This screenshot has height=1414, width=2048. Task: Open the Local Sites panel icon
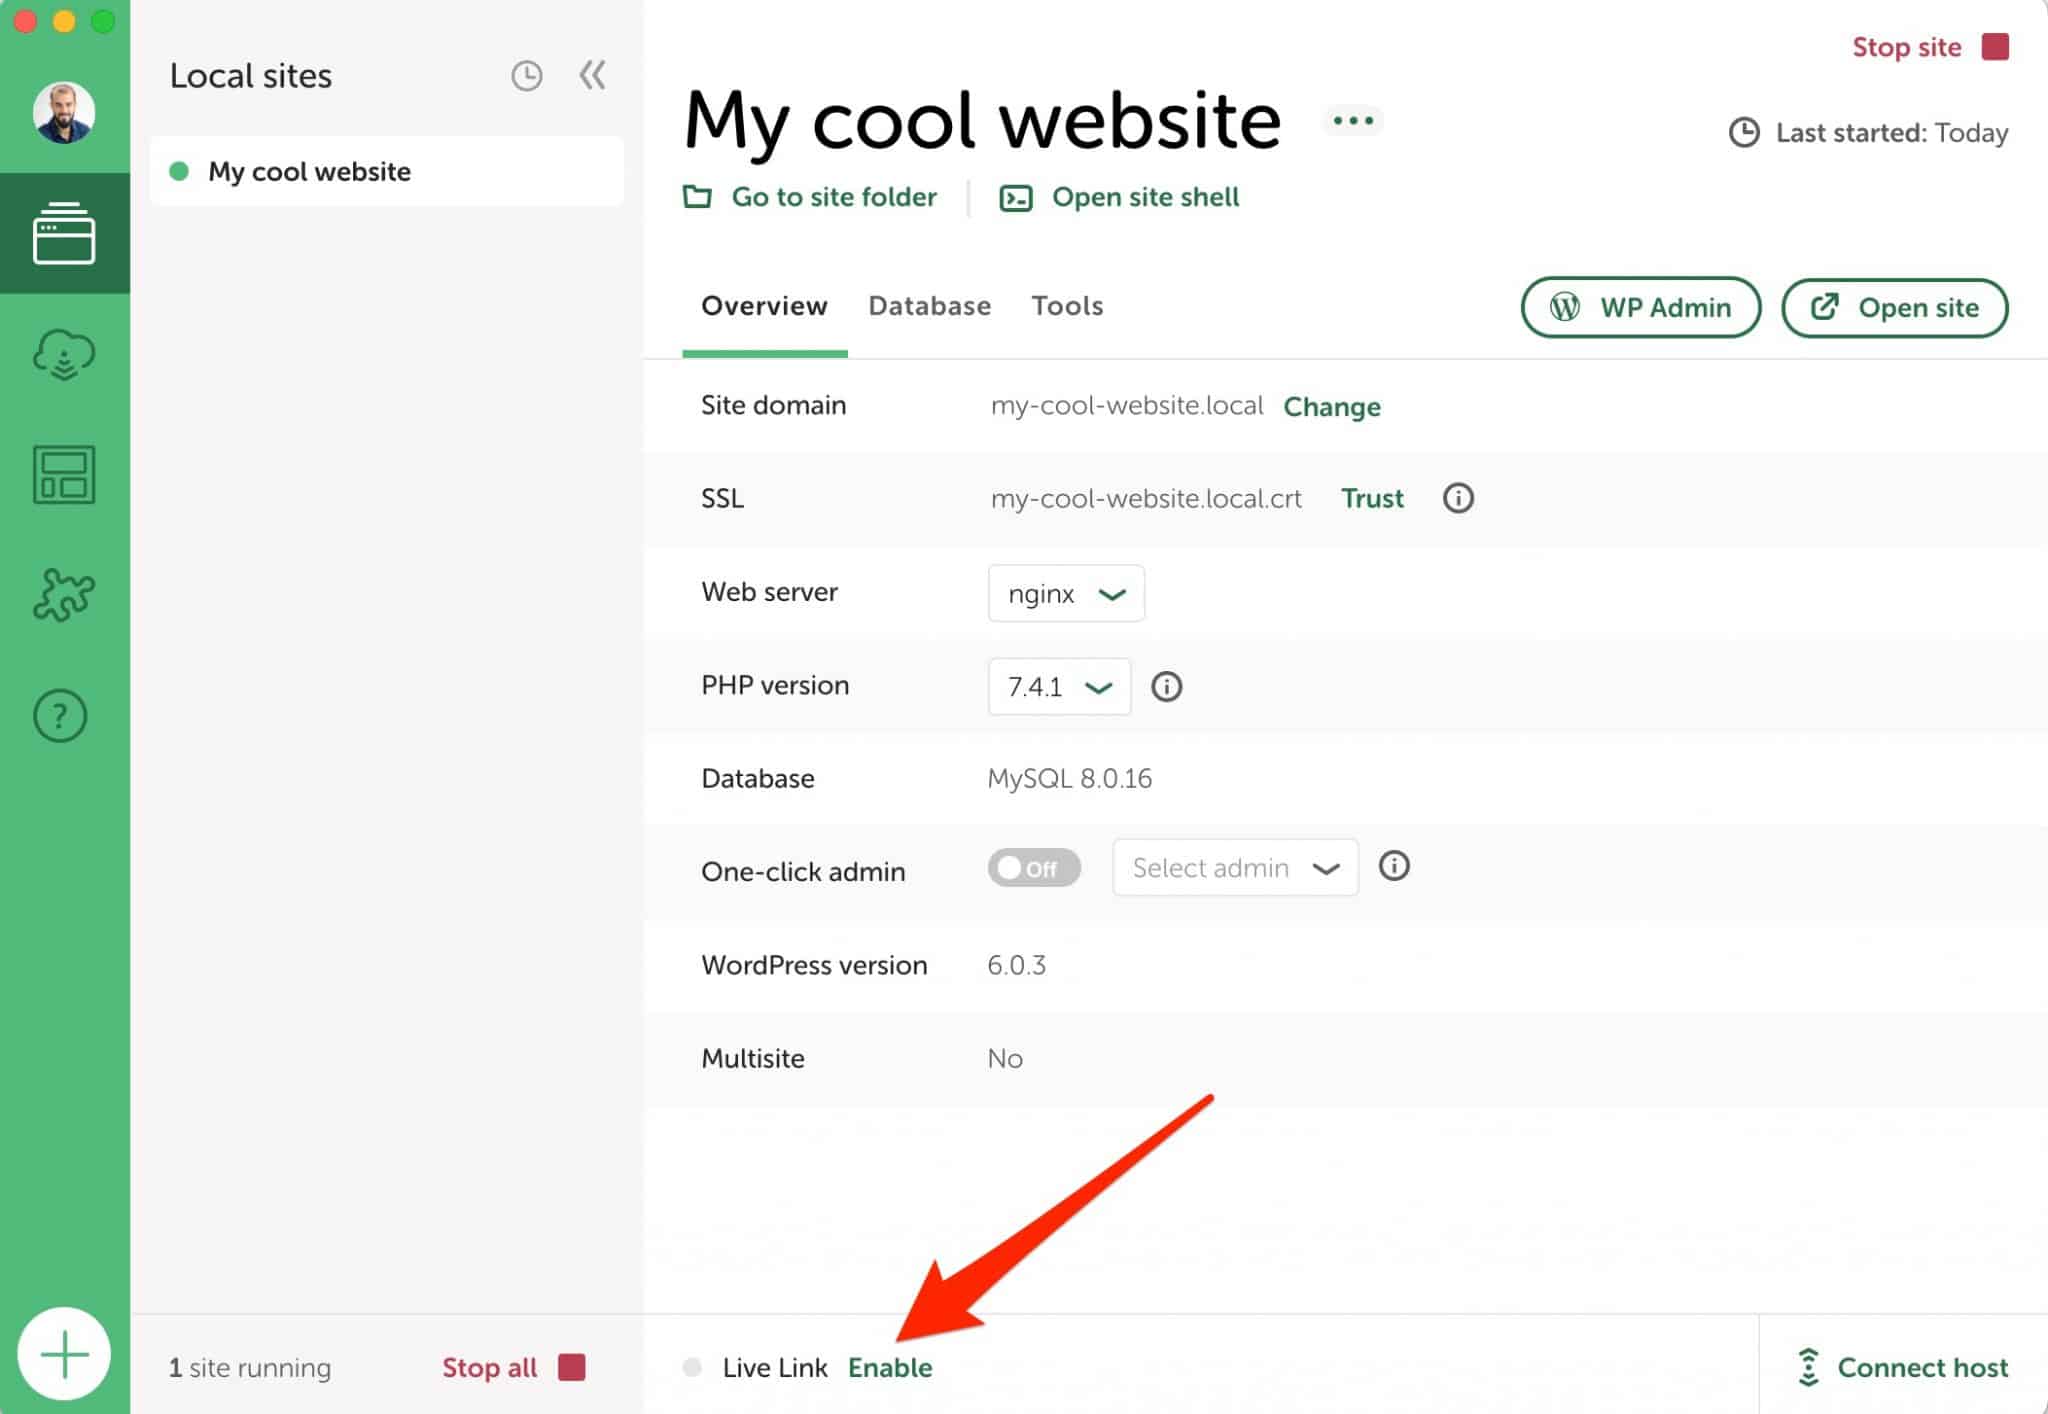[64, 233]
